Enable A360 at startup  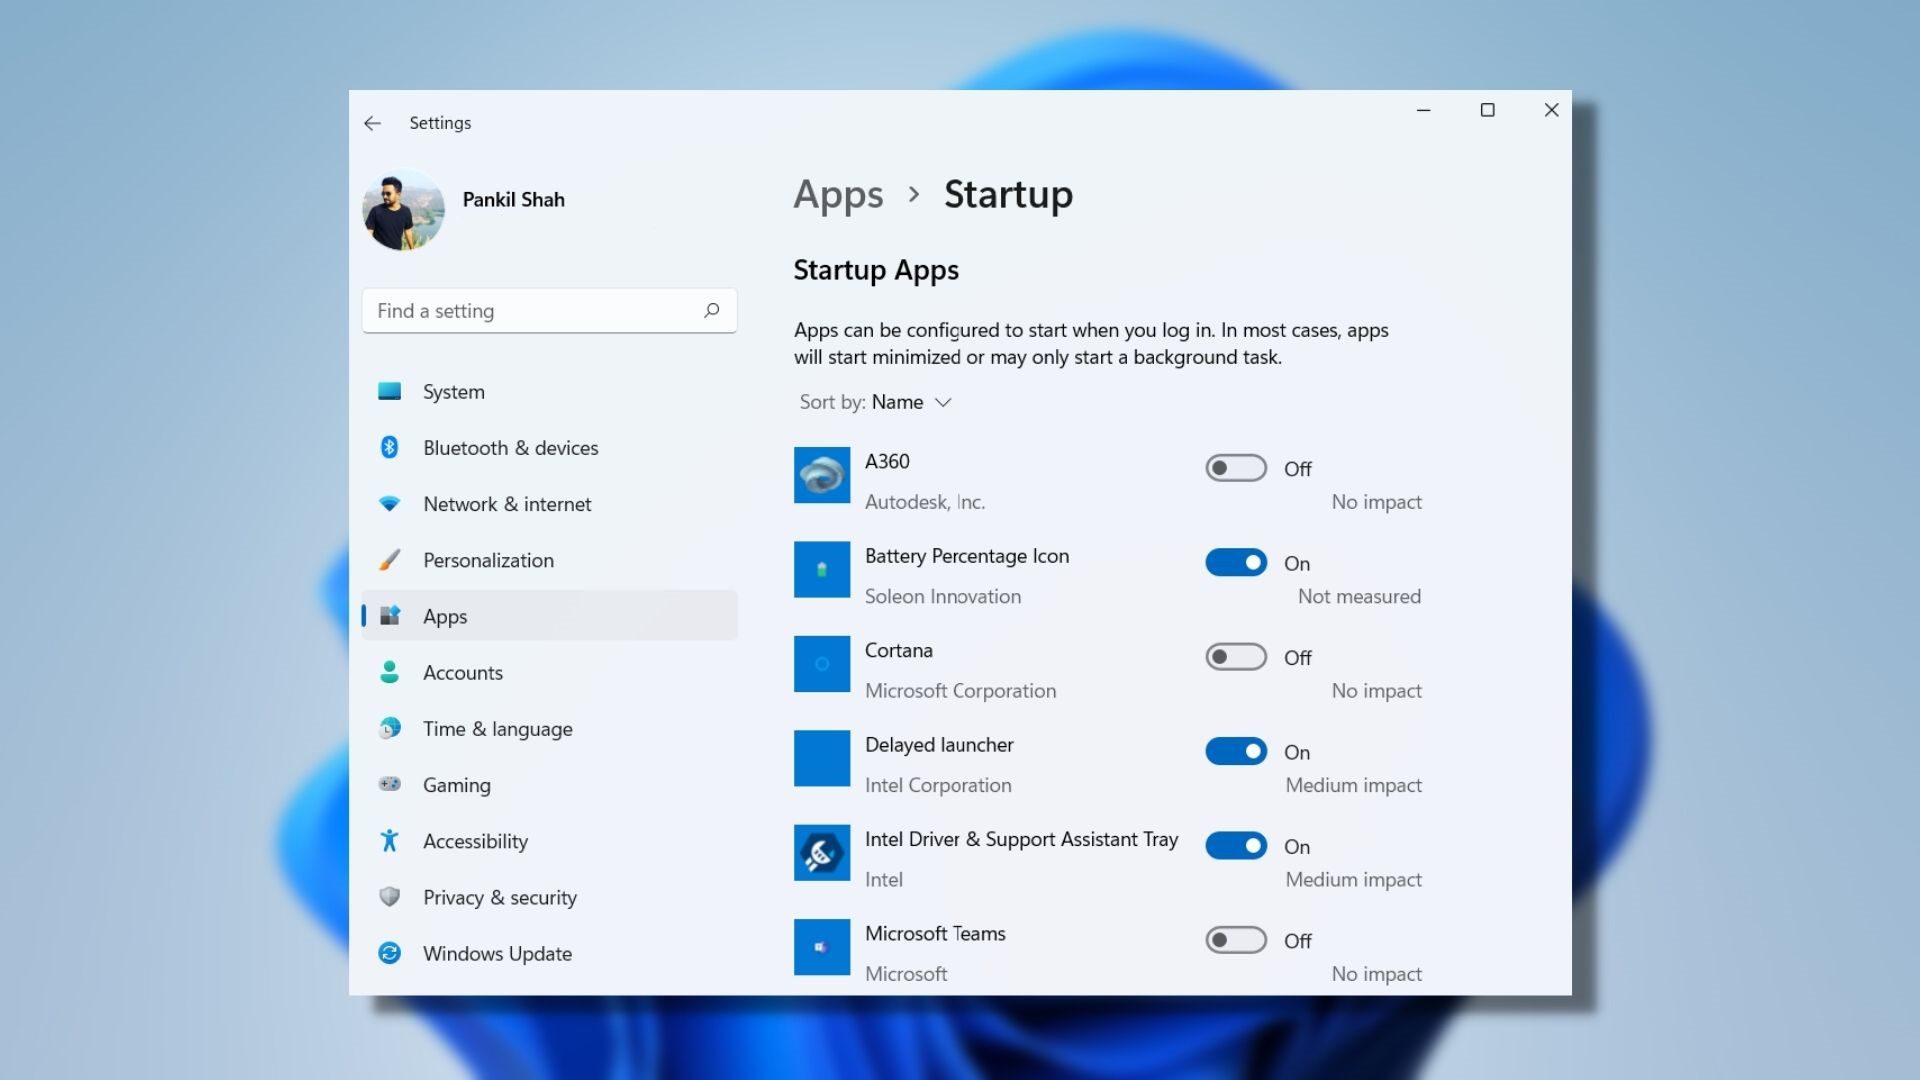[1236, 468]
